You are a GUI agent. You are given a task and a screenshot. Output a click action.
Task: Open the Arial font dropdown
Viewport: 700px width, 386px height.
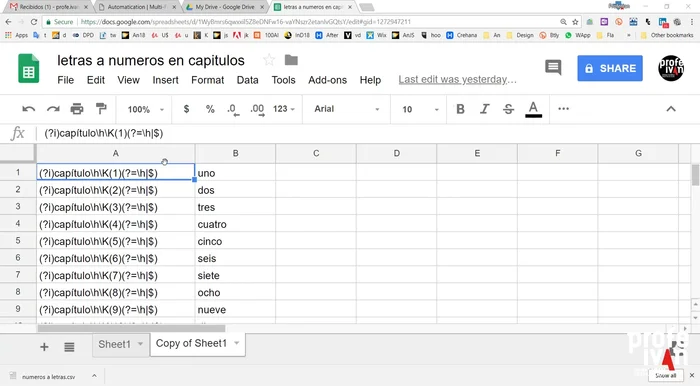click(347, 109)
